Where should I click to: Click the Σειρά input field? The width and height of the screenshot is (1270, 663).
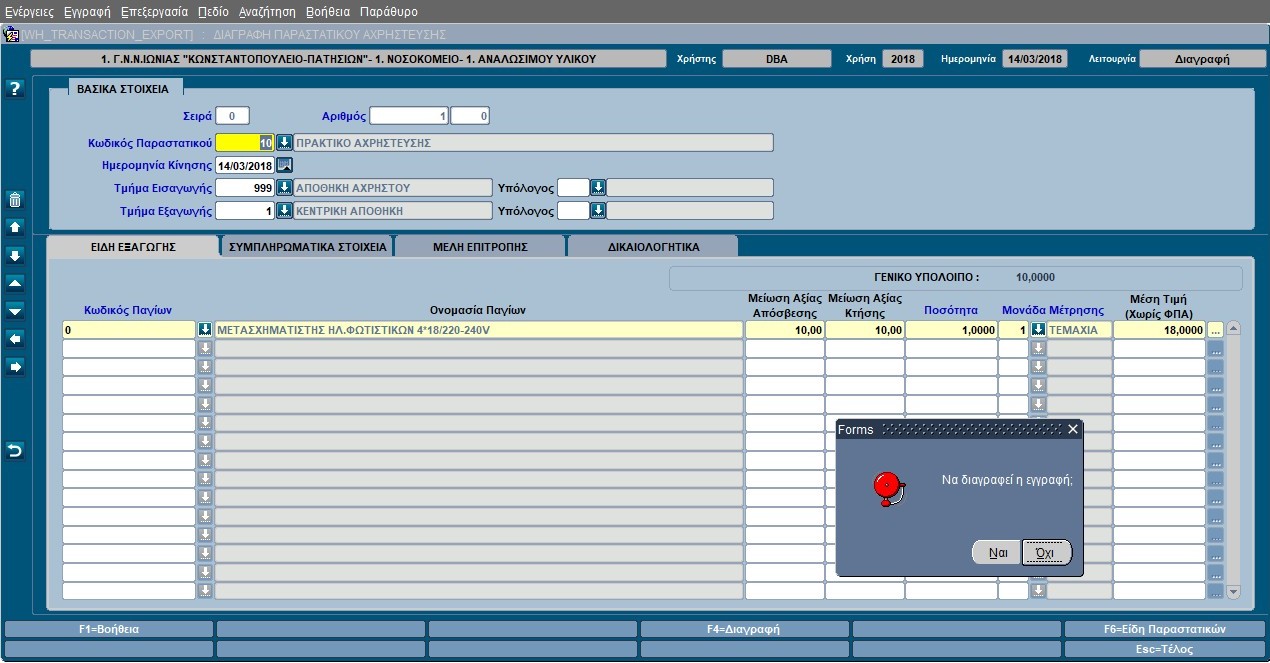tap(232, 116)
